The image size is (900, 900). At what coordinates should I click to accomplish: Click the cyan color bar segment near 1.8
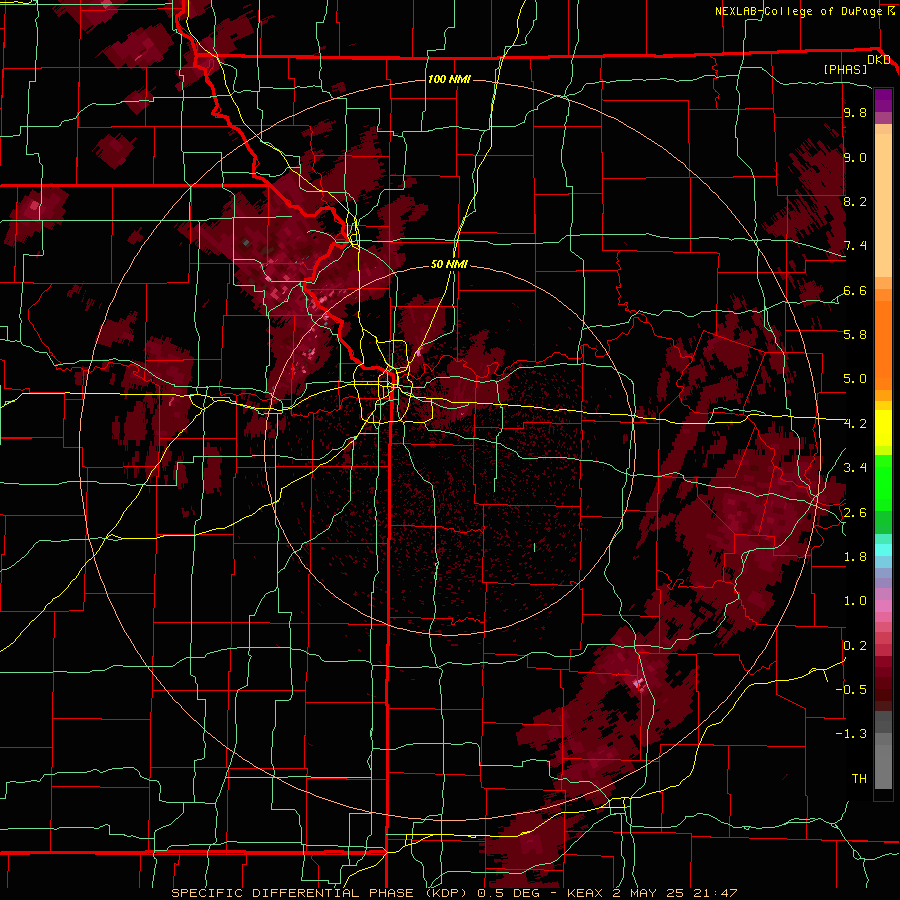[883, 550]
